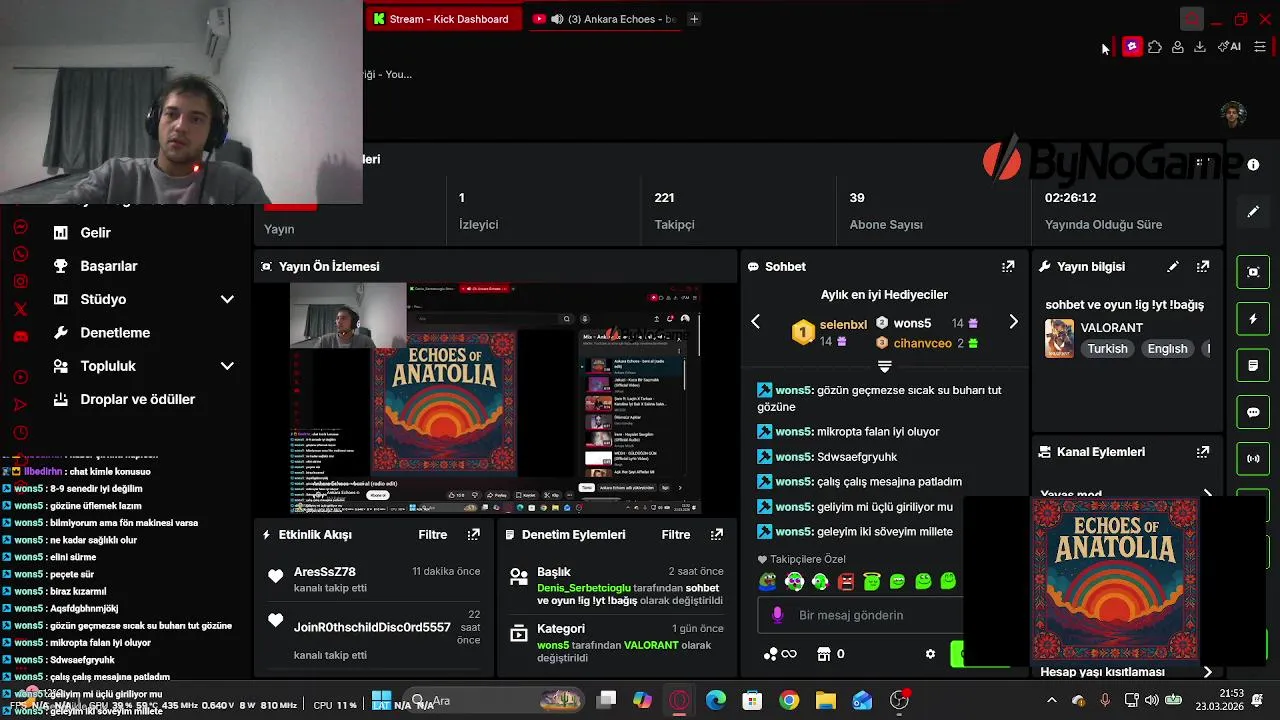Screen dimensions: 1280x720
Task: Click the lightning quick action icon
Action: [x=1253, y=319]
